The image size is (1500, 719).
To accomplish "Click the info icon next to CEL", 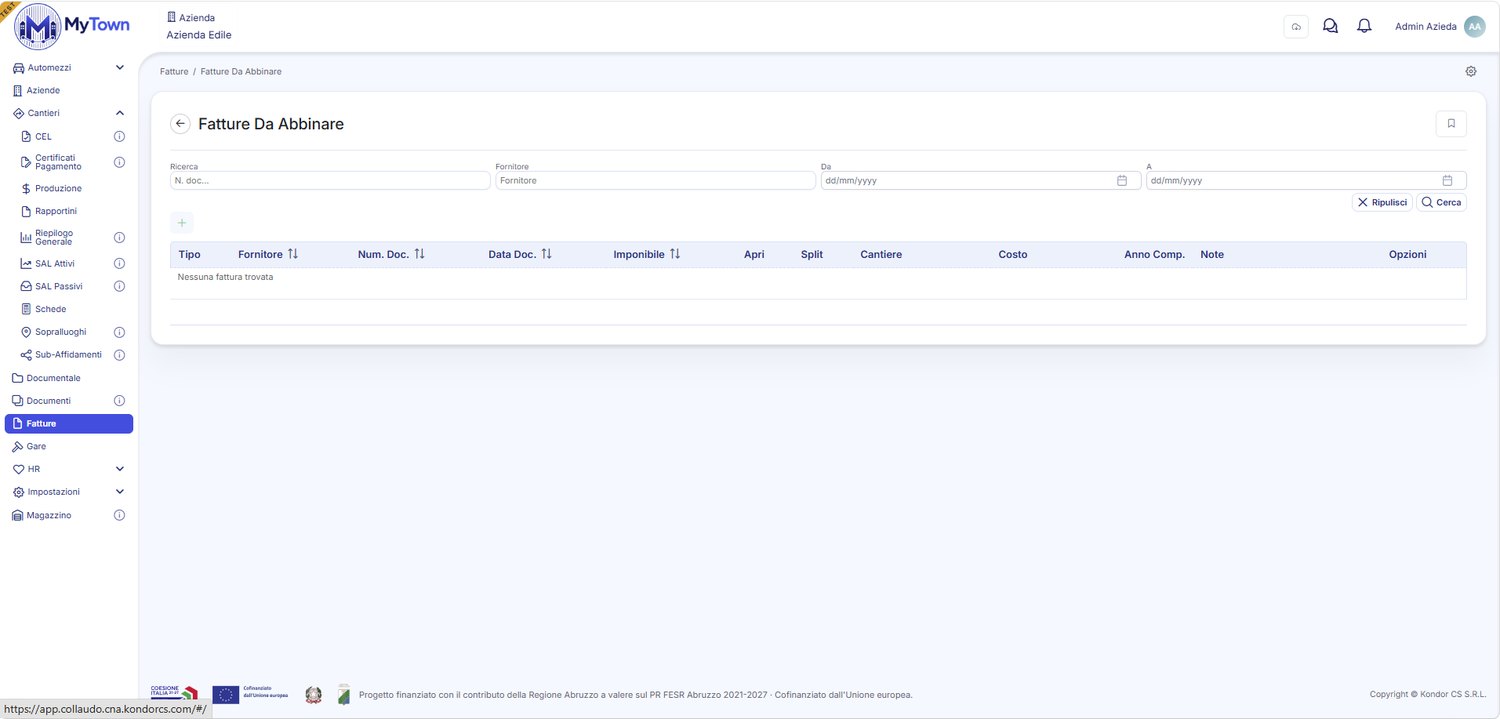I will [119, 136].
